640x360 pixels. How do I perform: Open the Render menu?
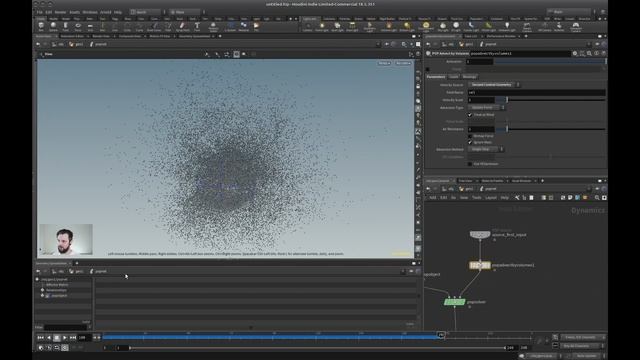(x=60, y=12)
